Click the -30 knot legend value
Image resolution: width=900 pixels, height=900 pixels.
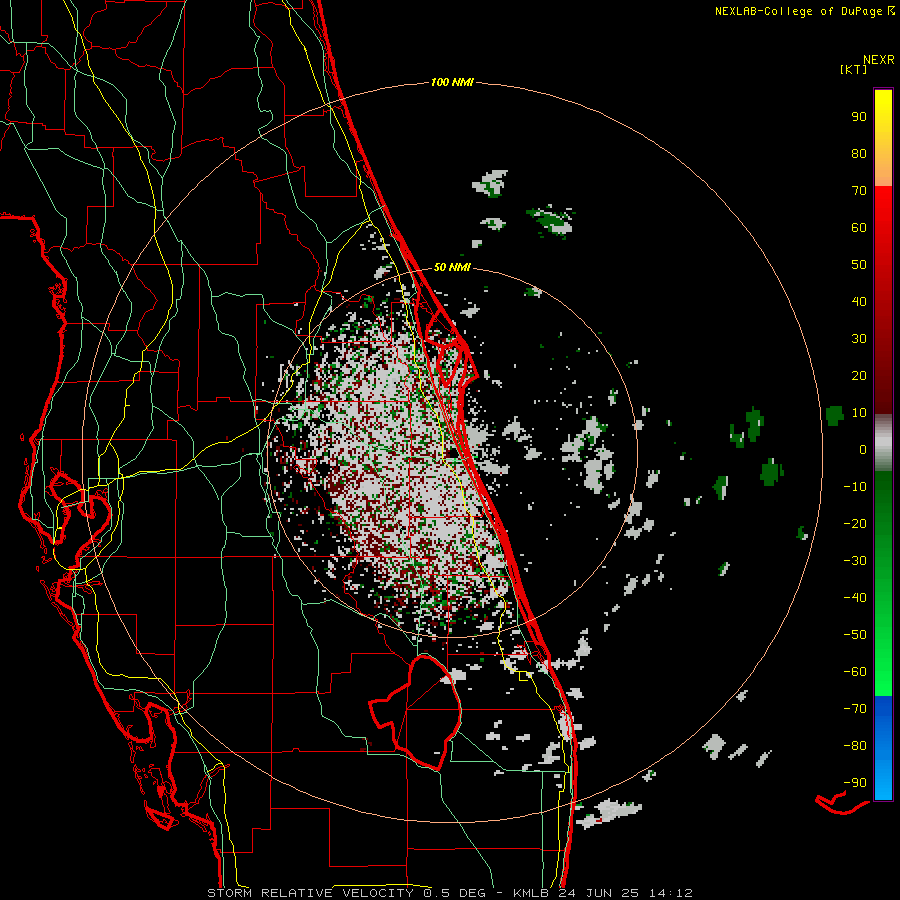[855, 561]
